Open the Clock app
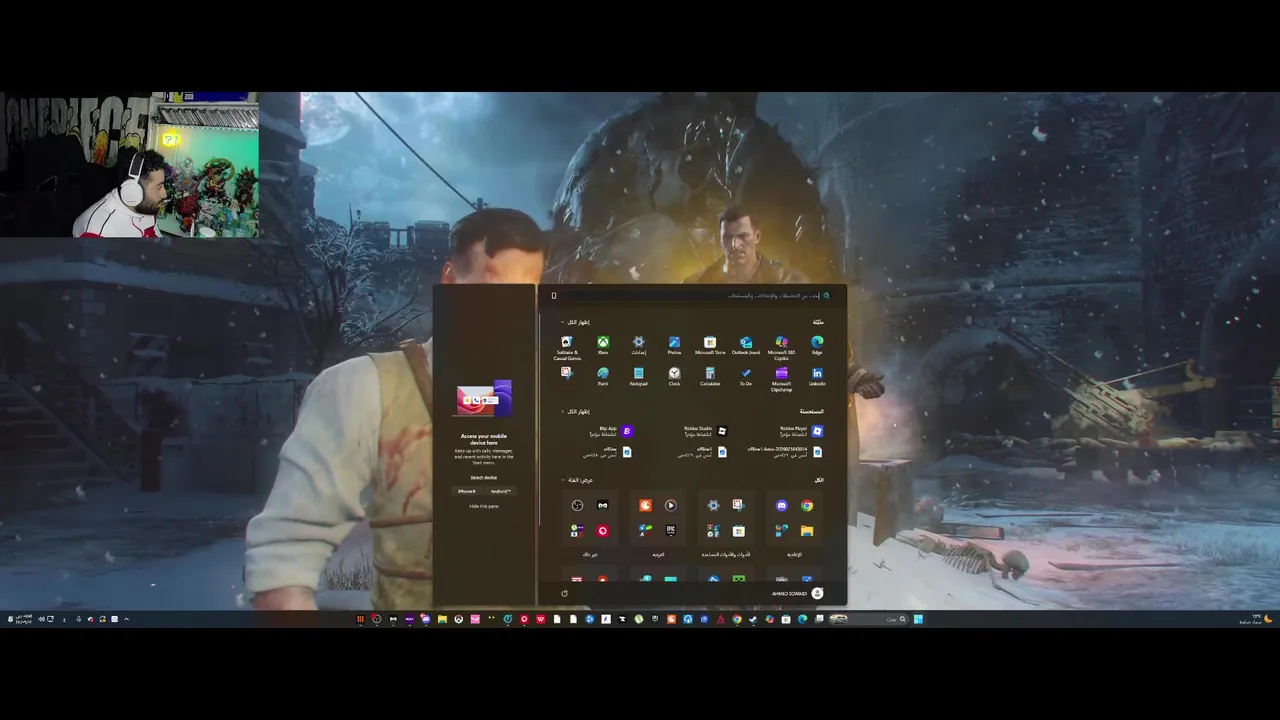Screen dimensions: 1280x720 [674, 376]
